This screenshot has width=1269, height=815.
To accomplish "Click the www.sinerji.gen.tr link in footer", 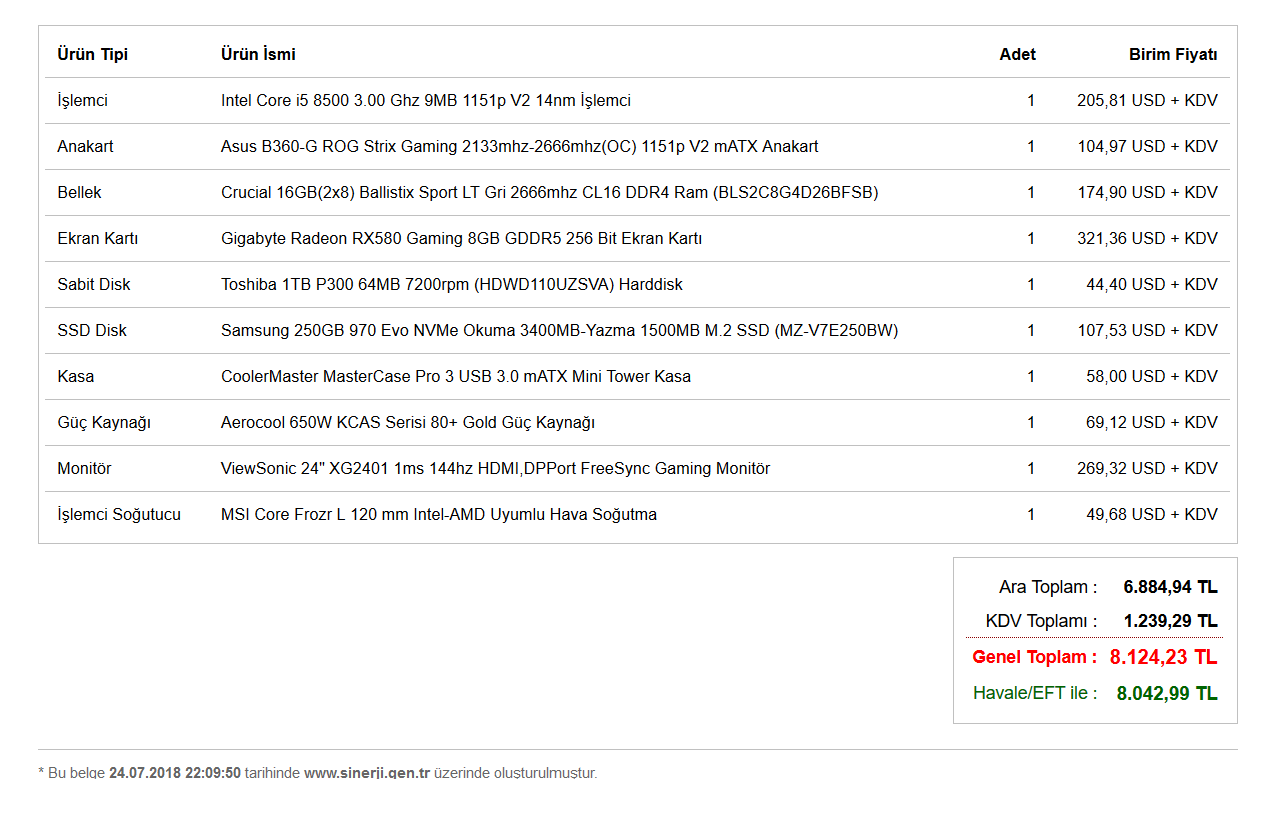I will (x=367, y=773).
